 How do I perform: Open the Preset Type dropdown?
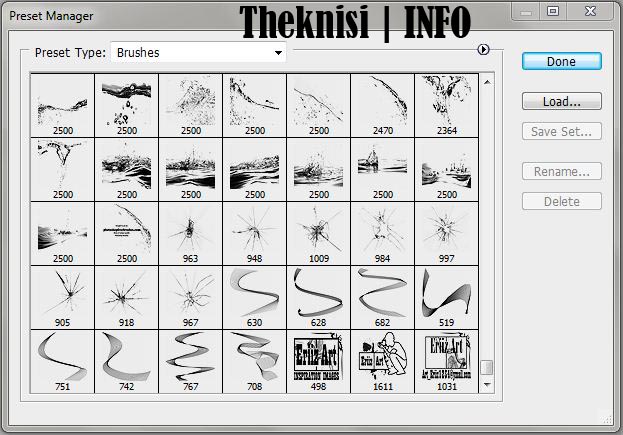(x=197, y=52)
